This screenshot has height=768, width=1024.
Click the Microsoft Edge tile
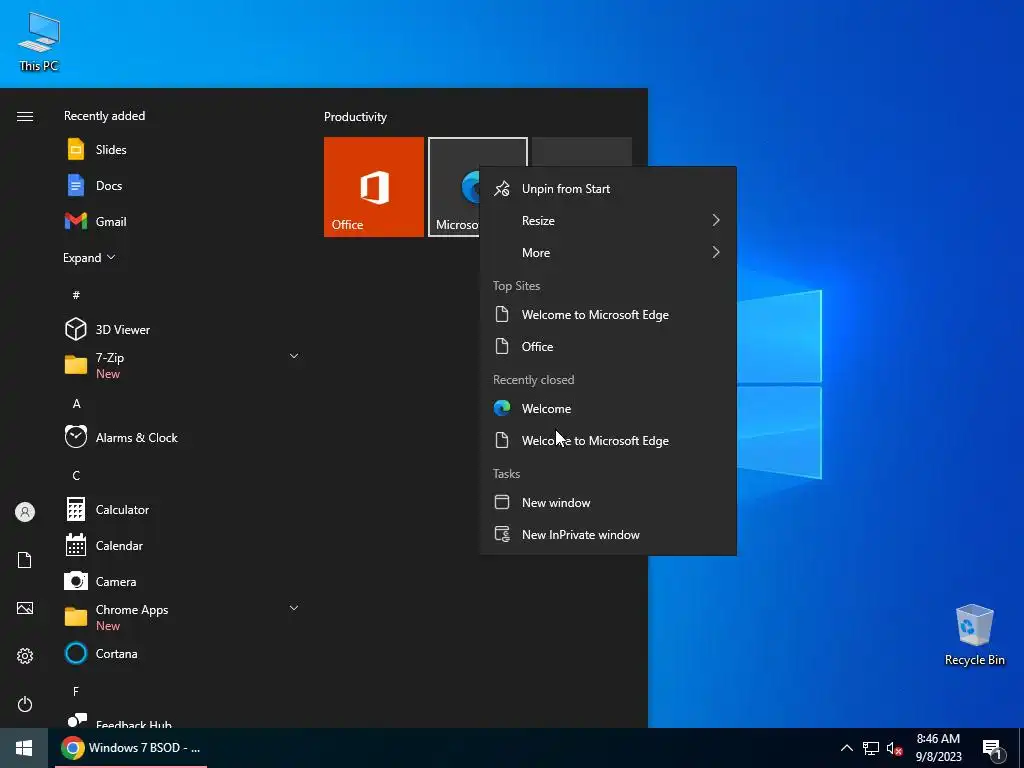(454, 187)
